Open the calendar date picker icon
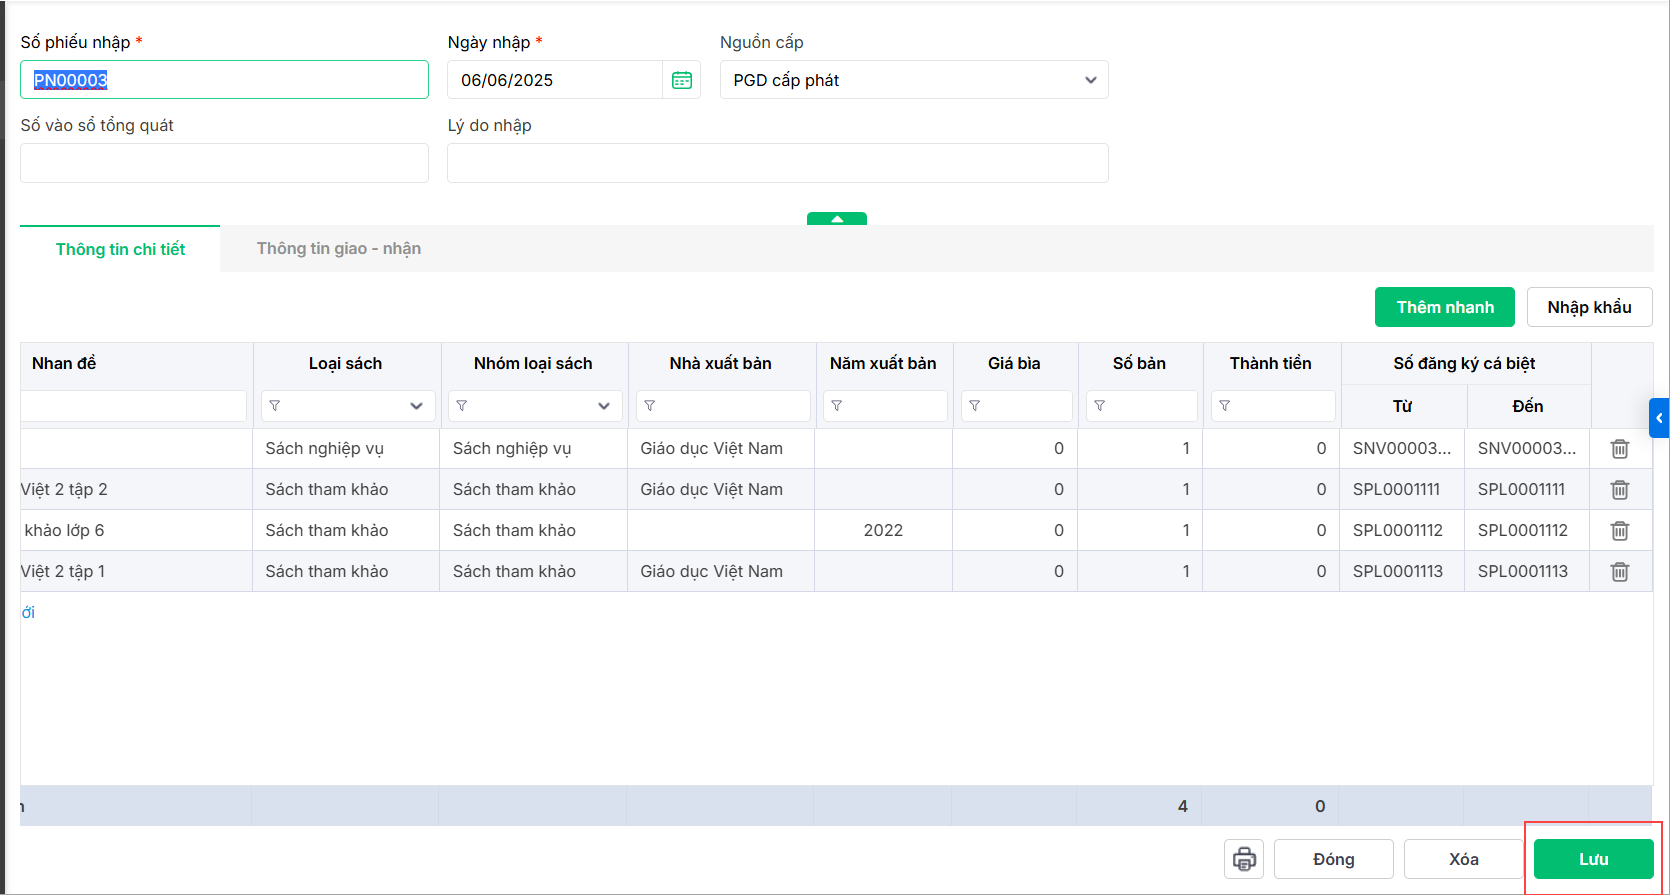Viewport: 1670px width, 895px height. pos(682,80)
